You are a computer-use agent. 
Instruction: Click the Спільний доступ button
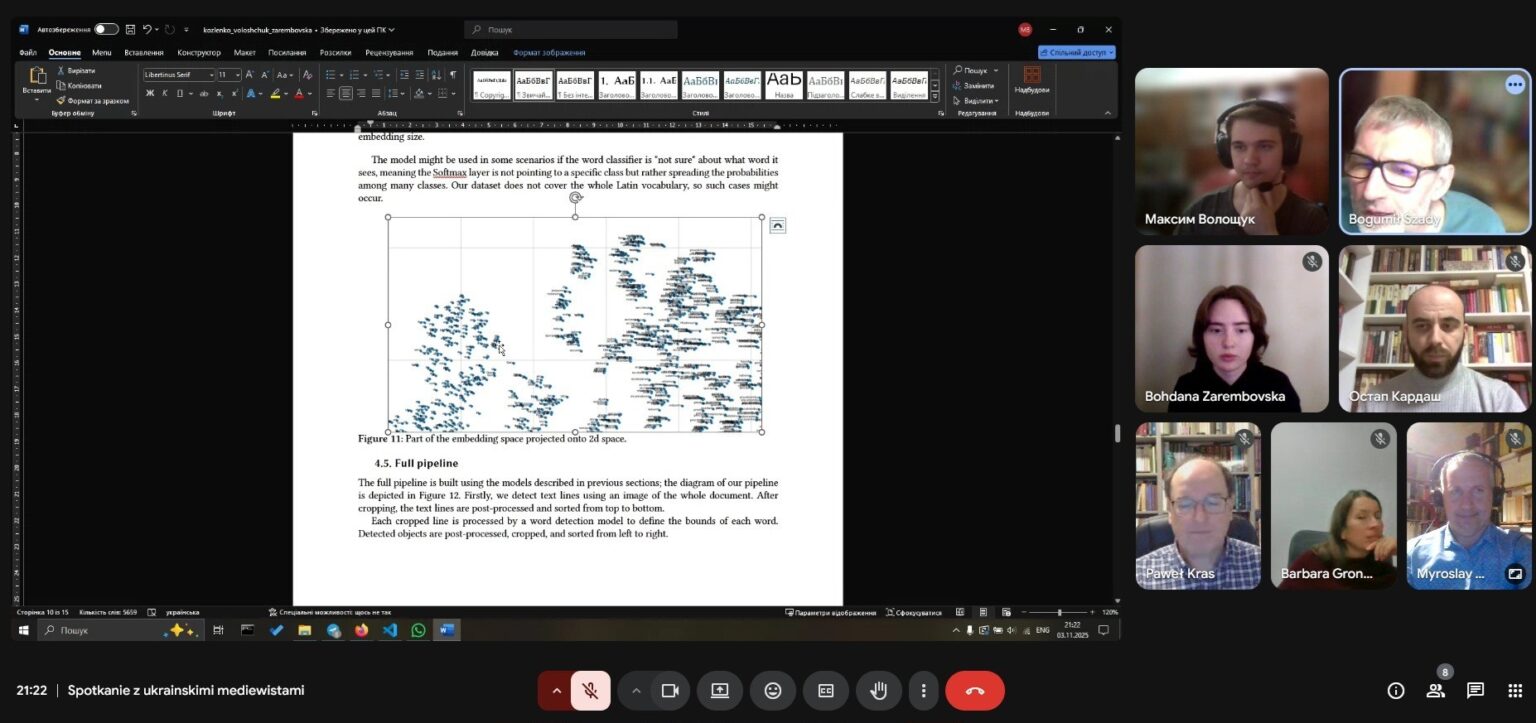[1077, 52]
